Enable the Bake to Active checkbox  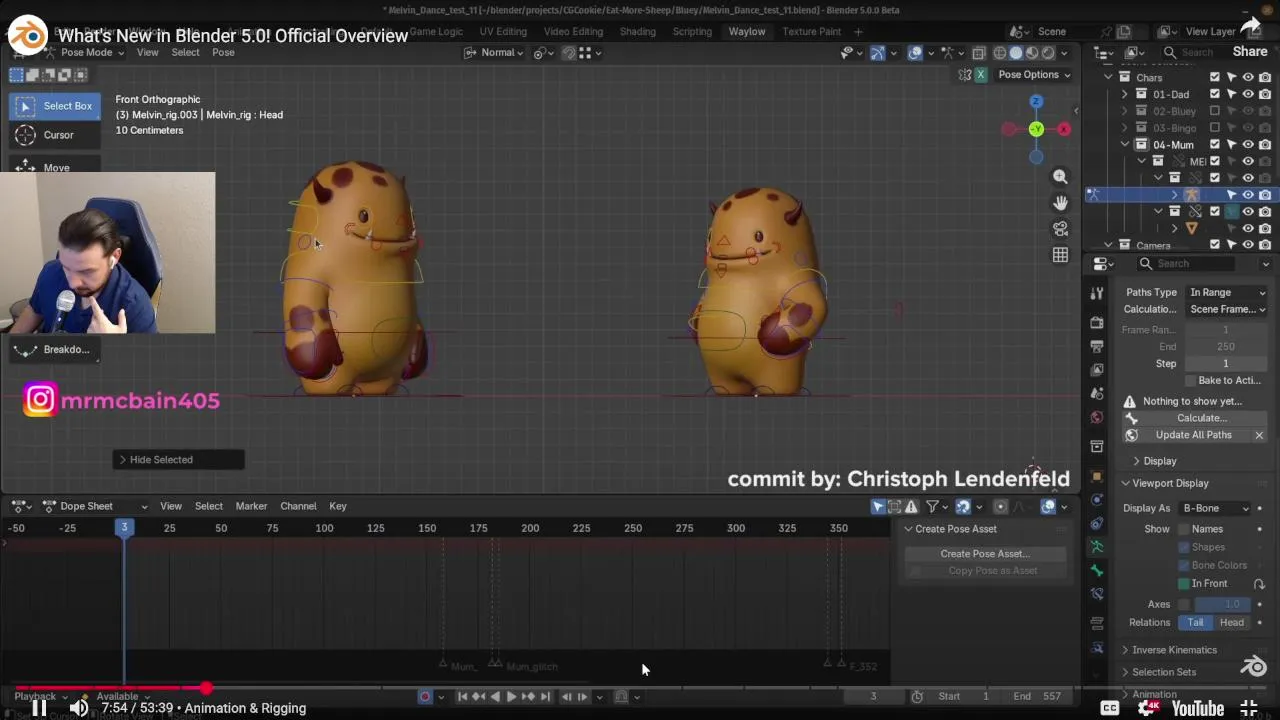1190,381
